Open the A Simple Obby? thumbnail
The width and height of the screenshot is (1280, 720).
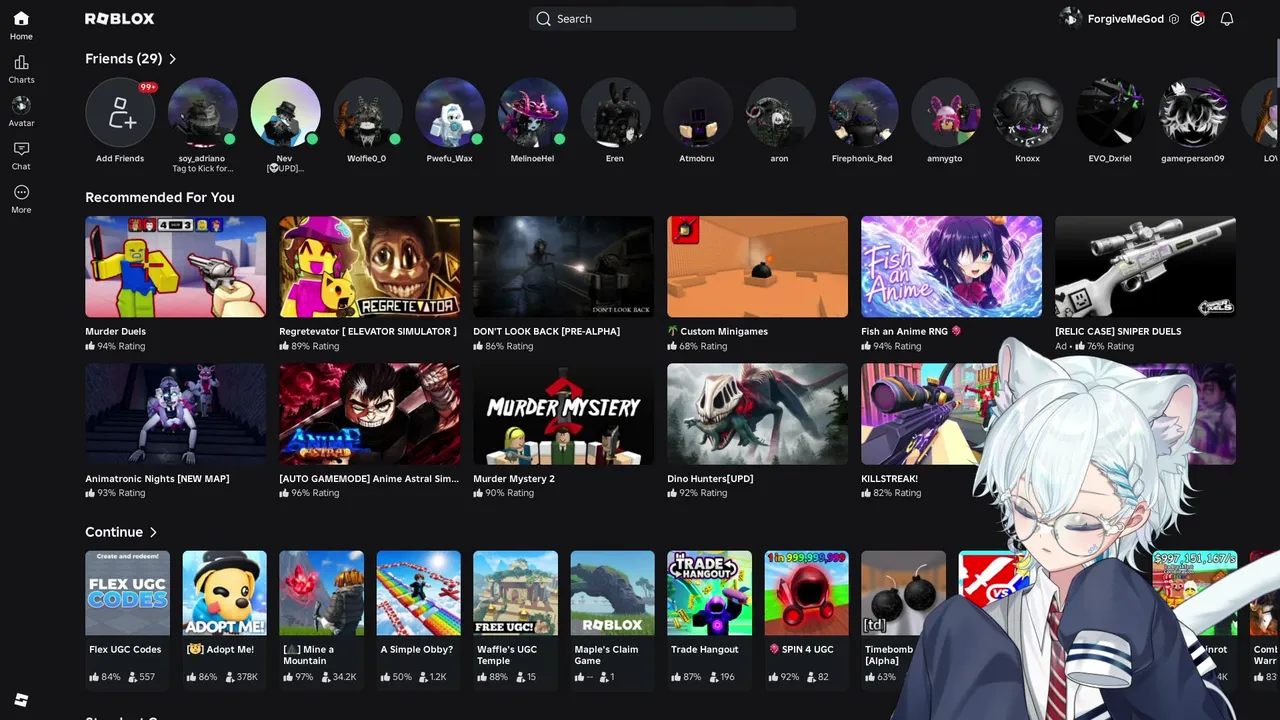pyautogui.click(x=419, y=593)
